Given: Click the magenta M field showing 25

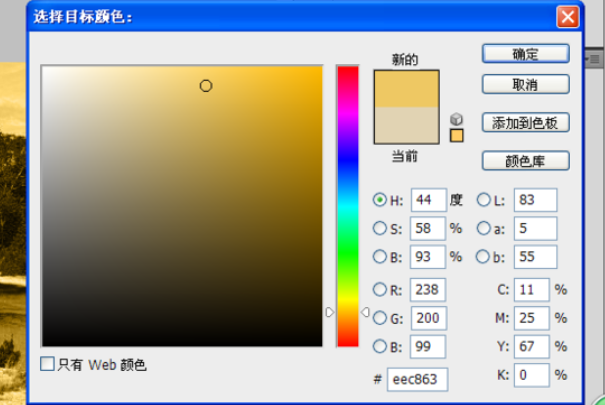Looking at the screenshot, I should click(532, 318).
